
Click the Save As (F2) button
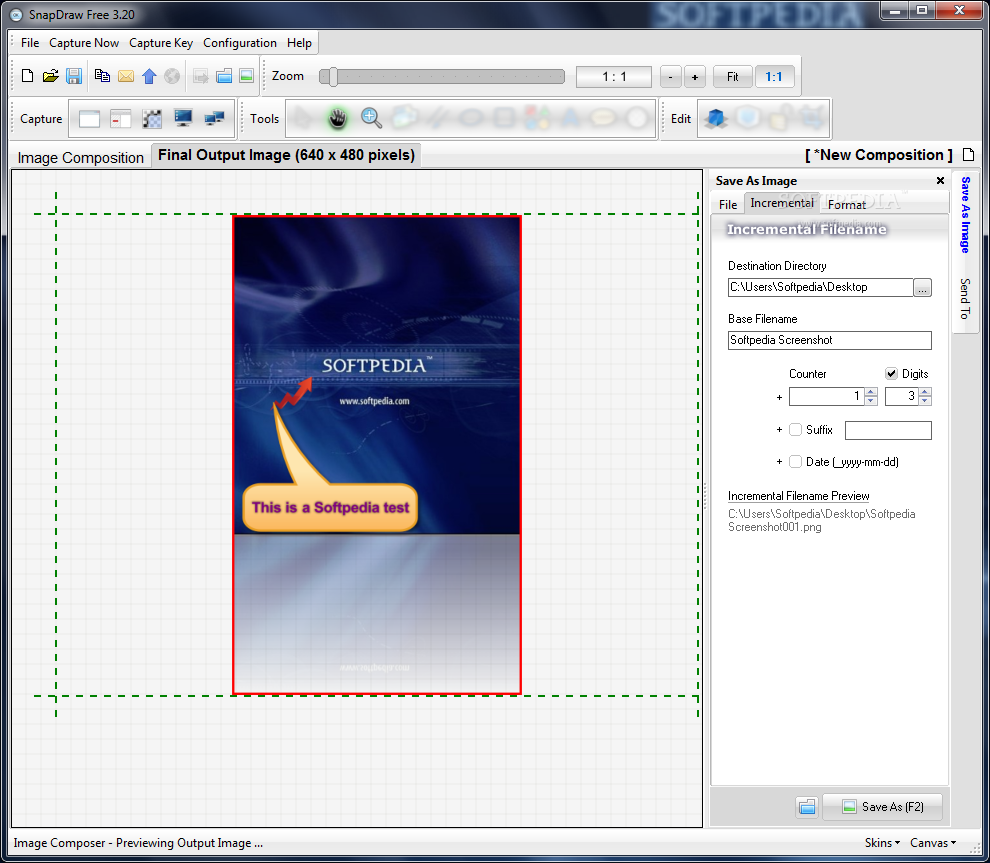point(883,807)
